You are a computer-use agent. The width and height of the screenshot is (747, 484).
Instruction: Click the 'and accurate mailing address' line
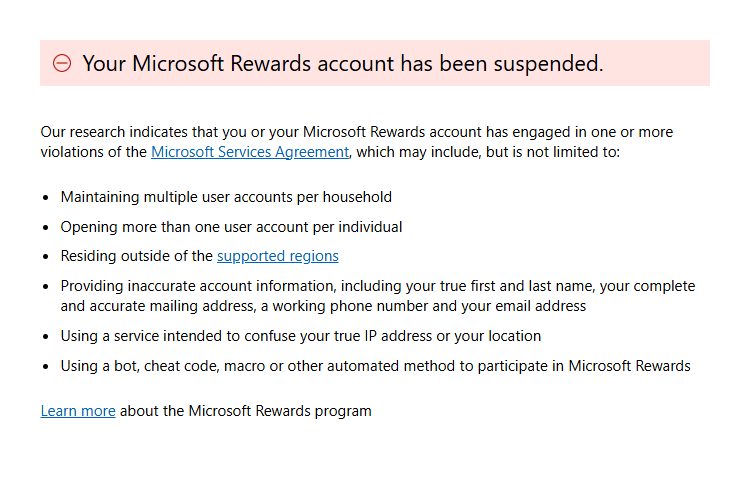pyautogui.click(x=323, y=306)
